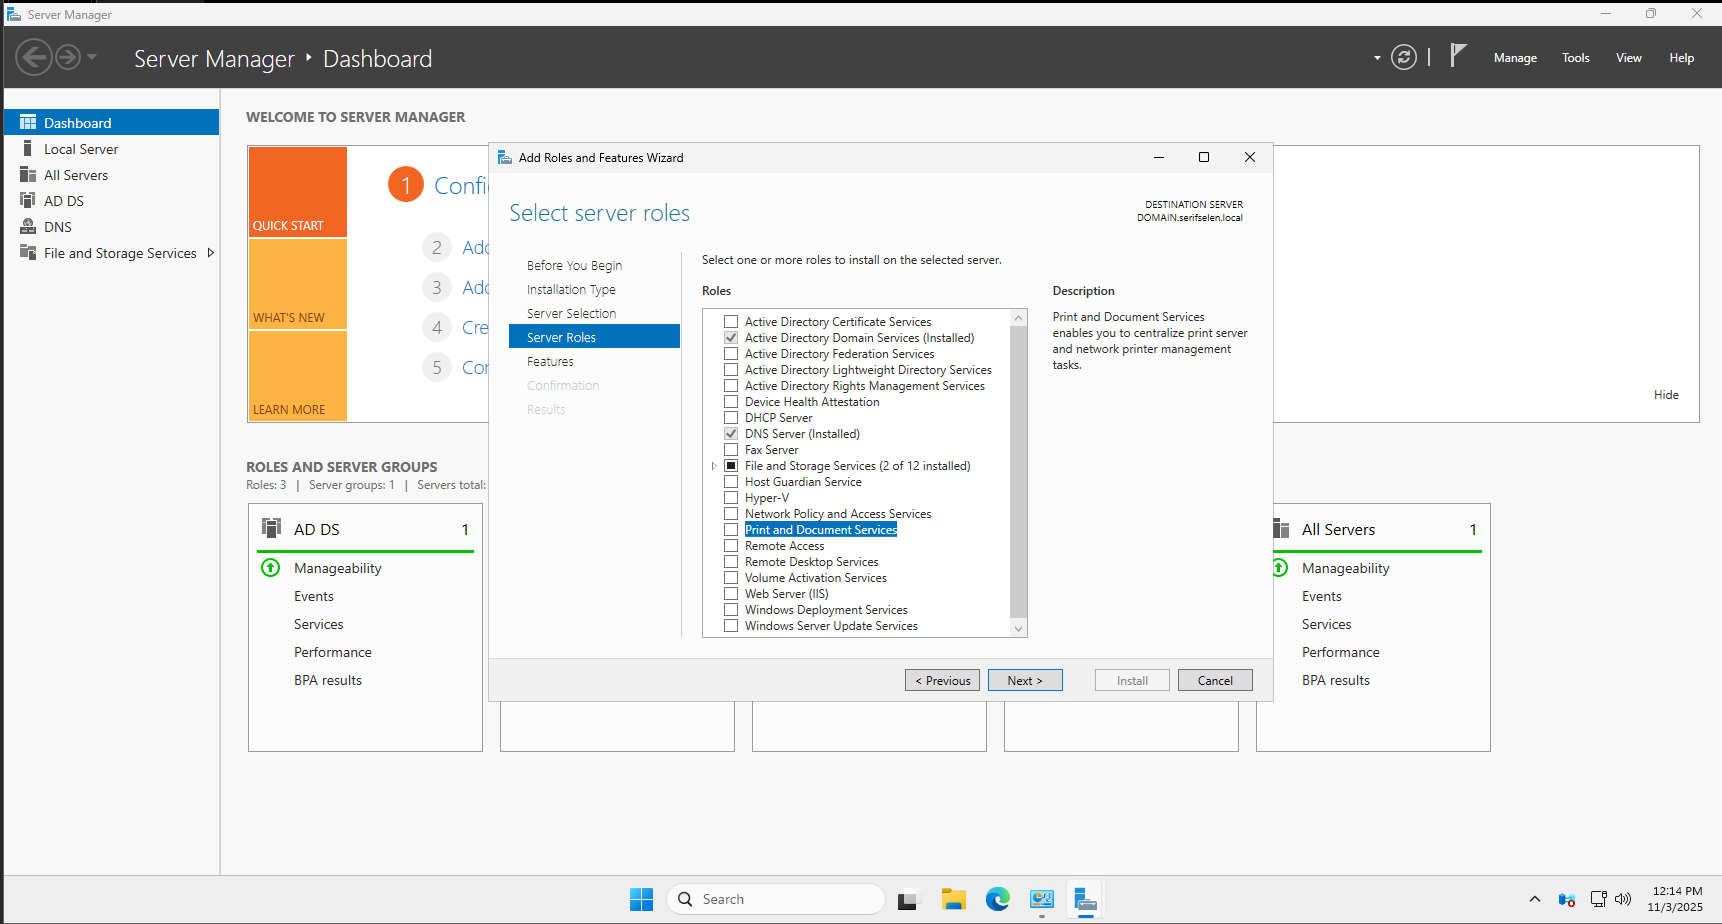
Task: Open the notifications flag icon
Action: coord(1458,56)
